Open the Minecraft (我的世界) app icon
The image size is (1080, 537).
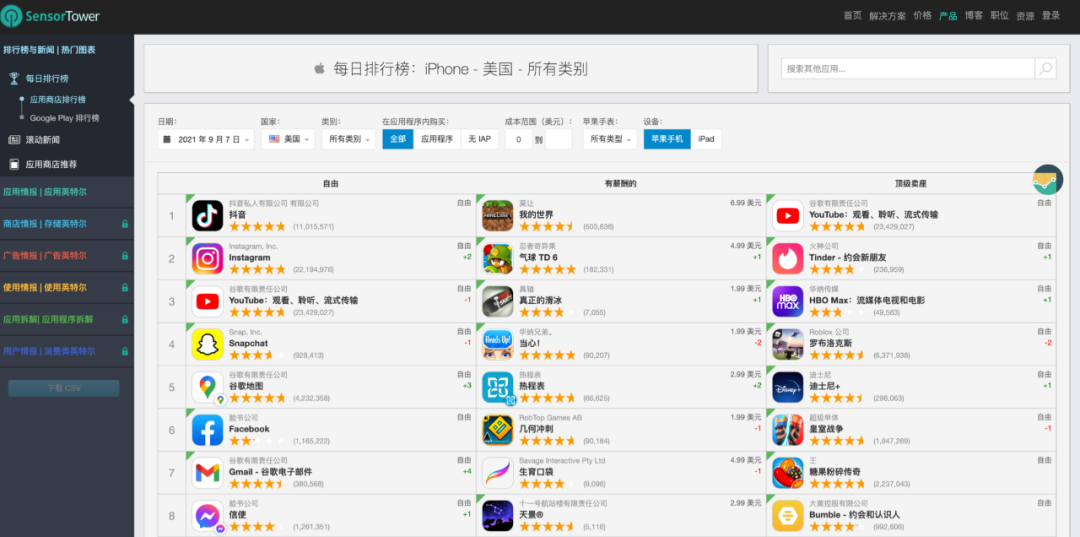497,215
